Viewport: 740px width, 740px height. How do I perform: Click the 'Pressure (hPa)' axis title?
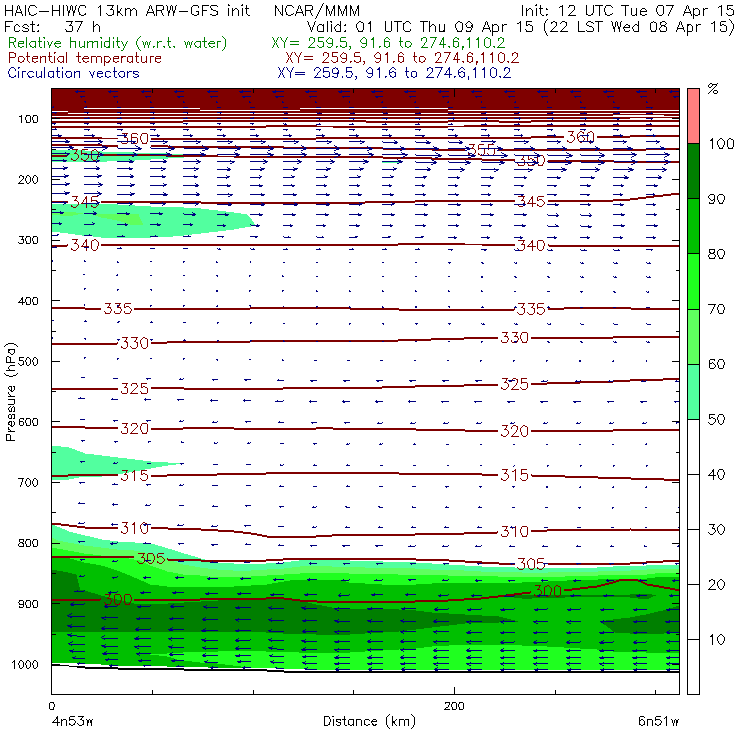[11, 392]
